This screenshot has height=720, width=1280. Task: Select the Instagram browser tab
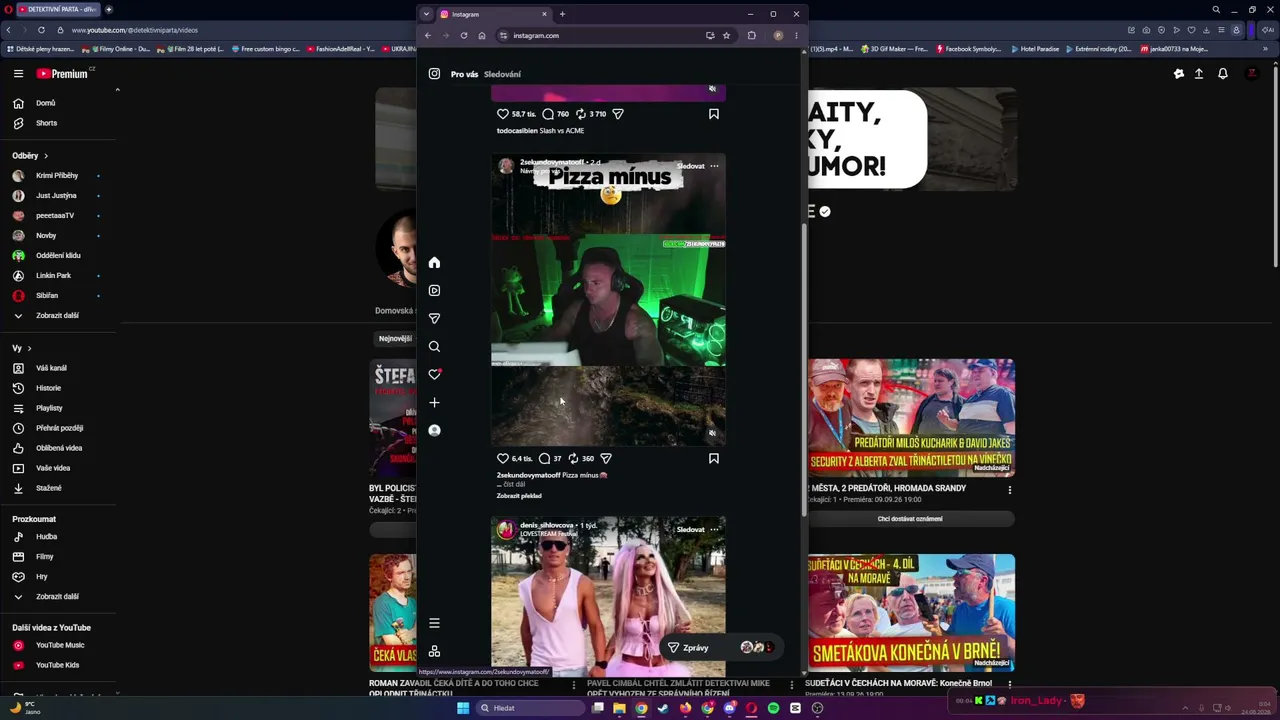494,14
